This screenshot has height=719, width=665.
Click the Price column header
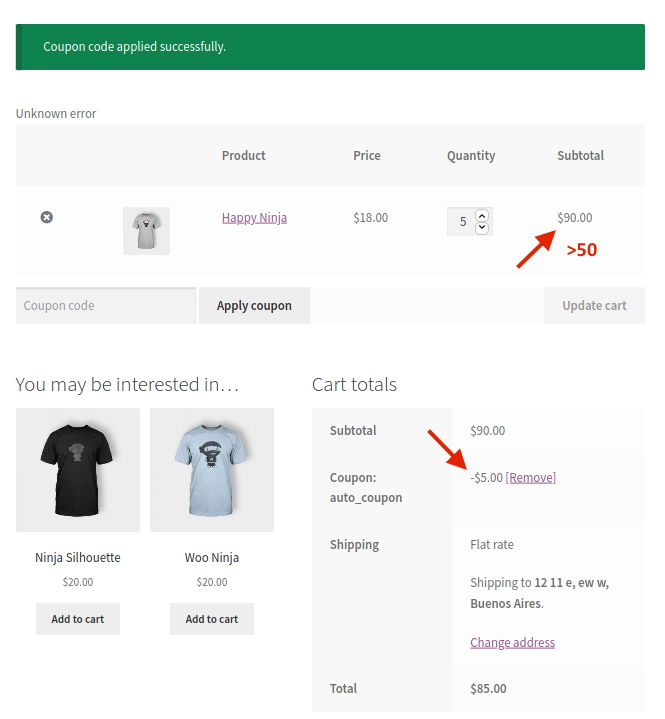click(x=367, y=155)
